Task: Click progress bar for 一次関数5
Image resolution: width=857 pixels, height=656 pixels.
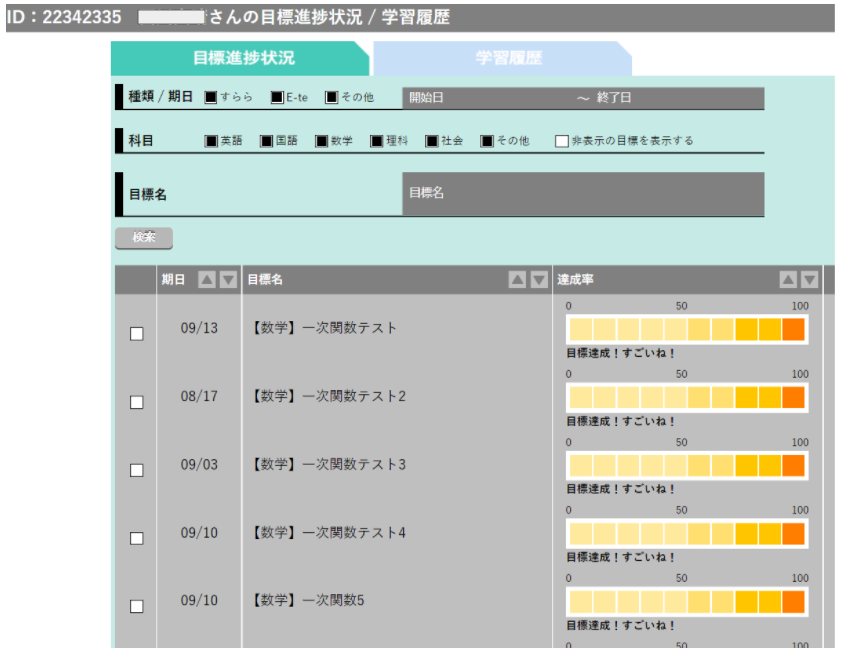Action: pyautogui.click(x=687, y=602)
